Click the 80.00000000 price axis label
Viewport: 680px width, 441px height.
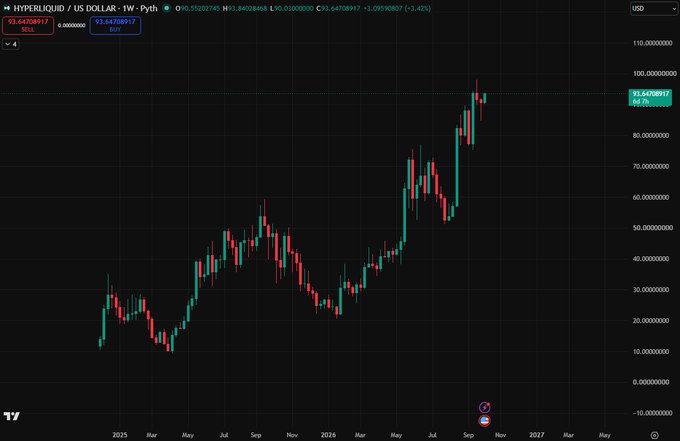click(653, 135)
